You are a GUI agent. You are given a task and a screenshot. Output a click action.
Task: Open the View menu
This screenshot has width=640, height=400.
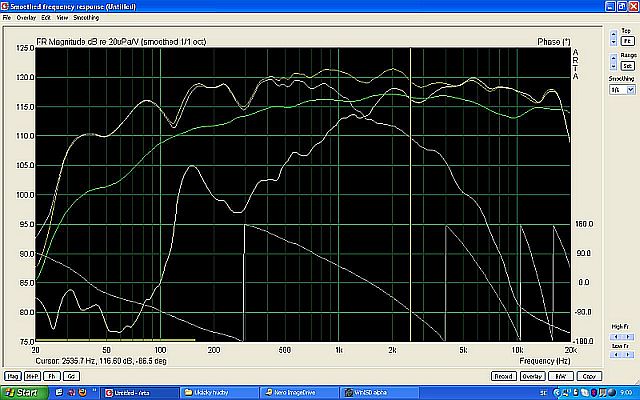[62, 18]
